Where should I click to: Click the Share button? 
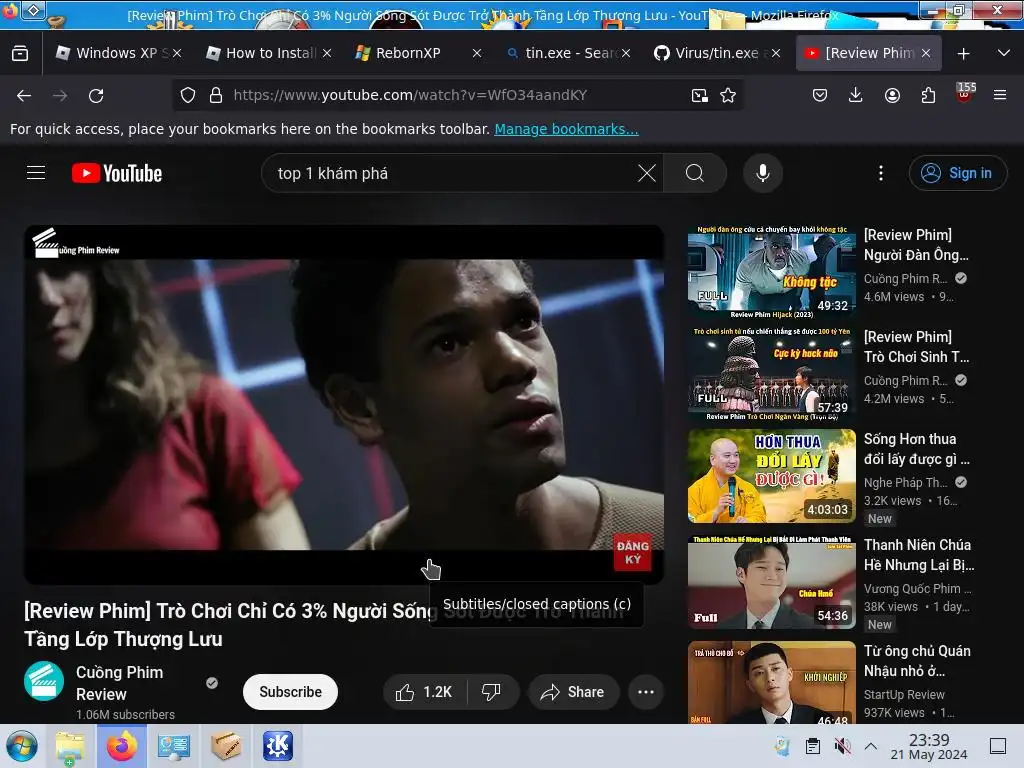tap(573, 692)
